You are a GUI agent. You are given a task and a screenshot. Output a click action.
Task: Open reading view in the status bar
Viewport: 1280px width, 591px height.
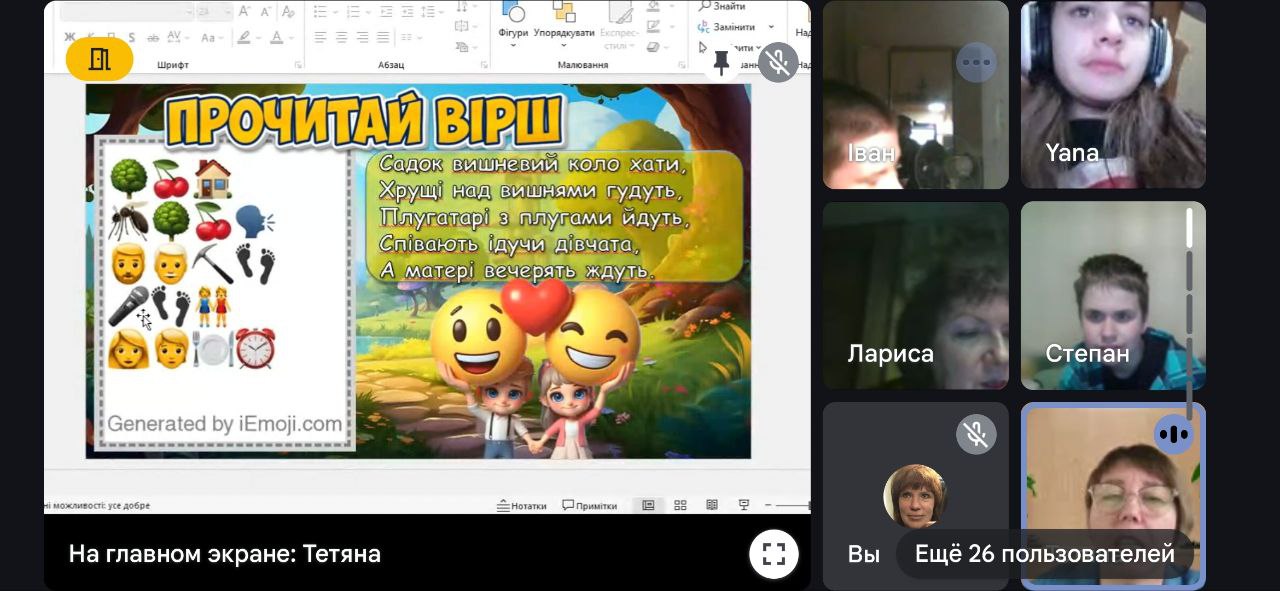712,505
